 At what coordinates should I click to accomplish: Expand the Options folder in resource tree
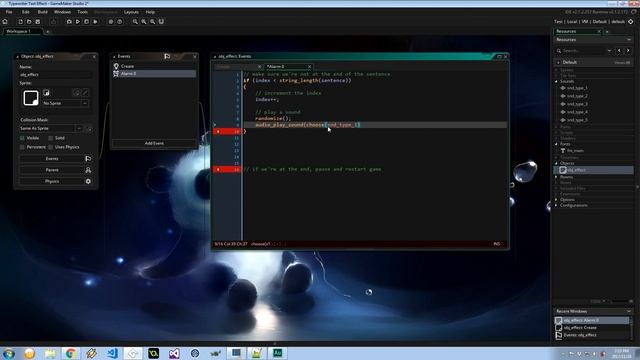point(556,200)
